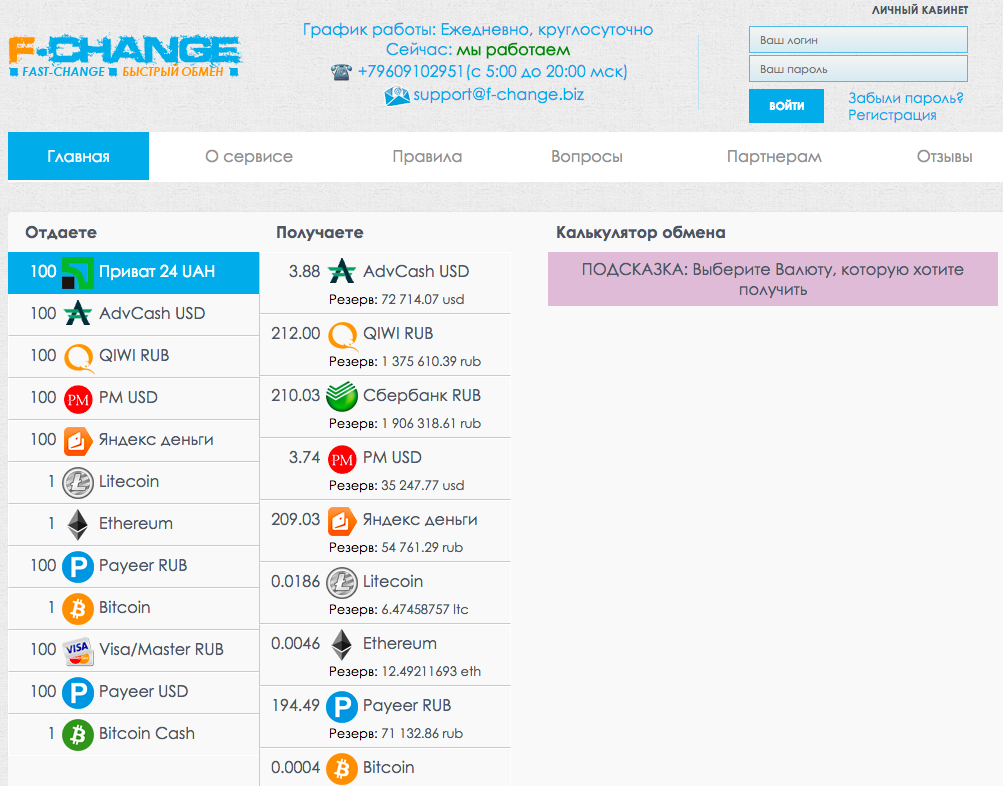Focus the Ваш пароль input field
The image size is (1003, 786).
pyautogui.click(x=858, y=68)
